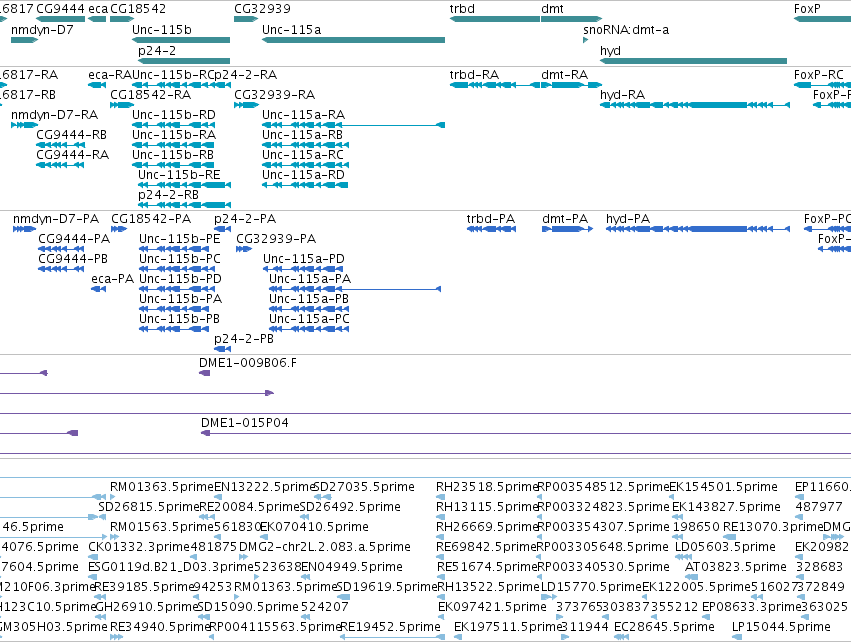Select the dmt gene label

[x=552, y=9]
